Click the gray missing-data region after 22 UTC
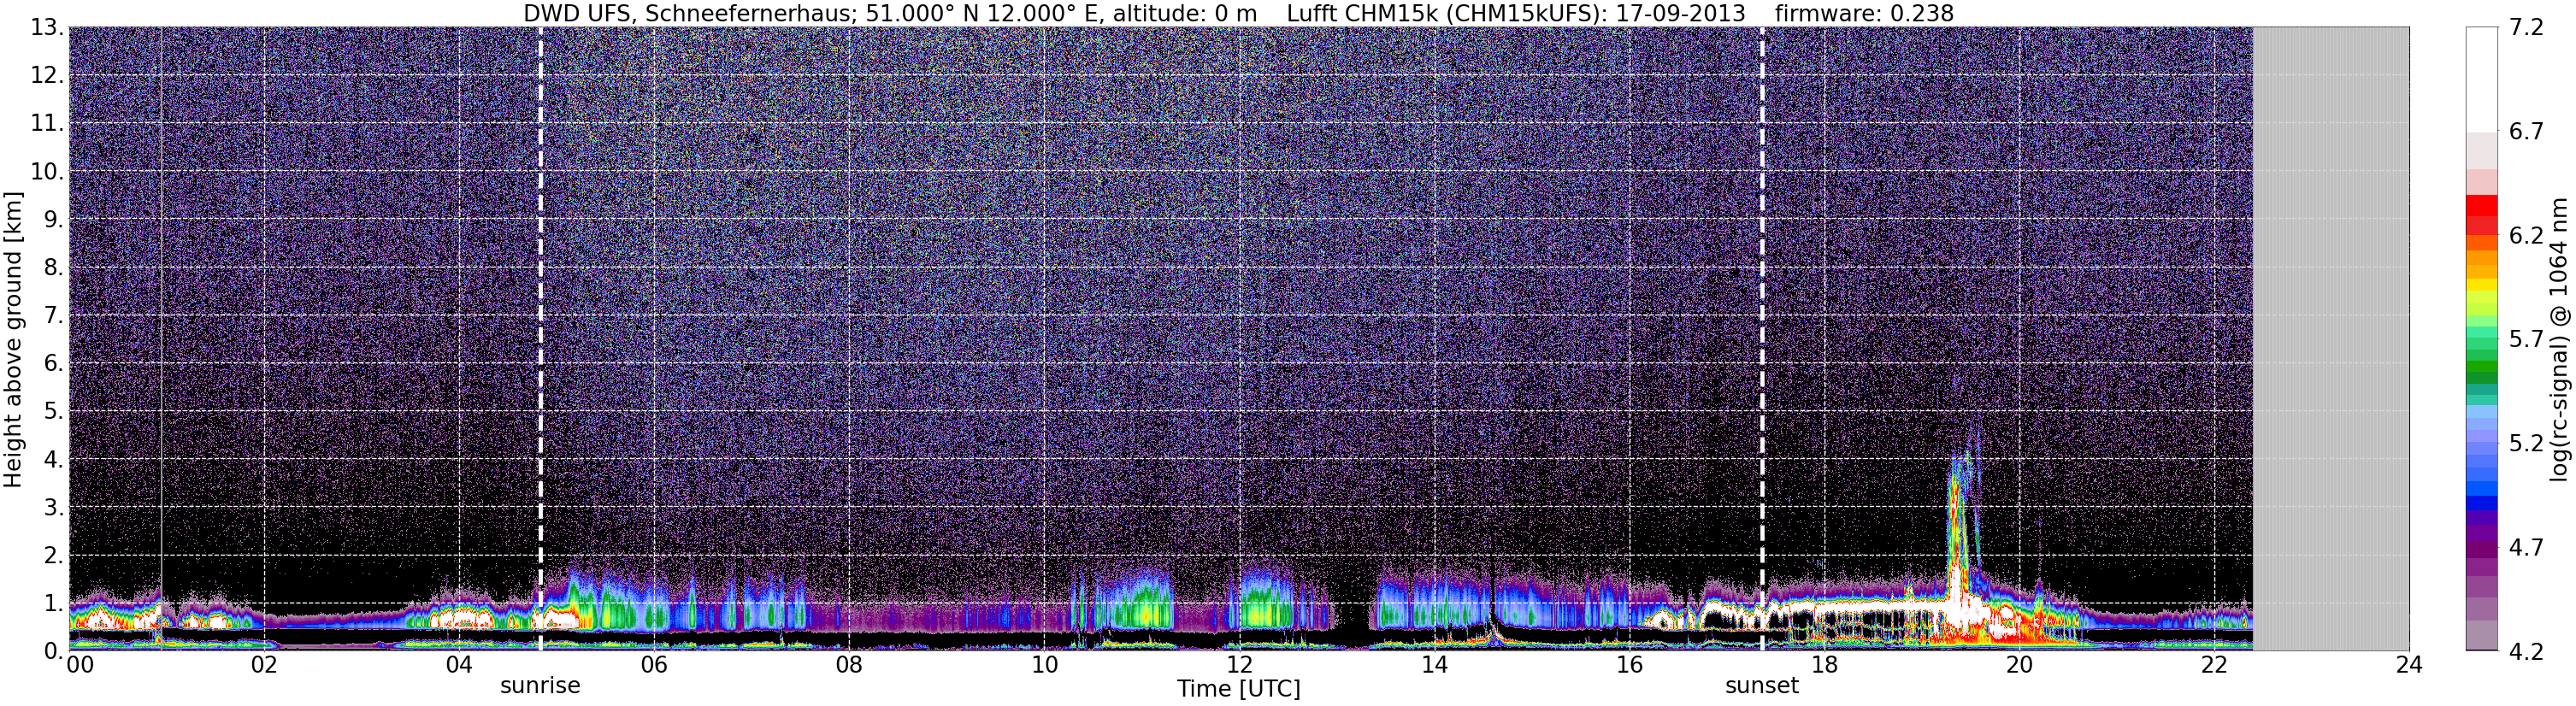The image size is (2576, 706). pos(2330,339)
